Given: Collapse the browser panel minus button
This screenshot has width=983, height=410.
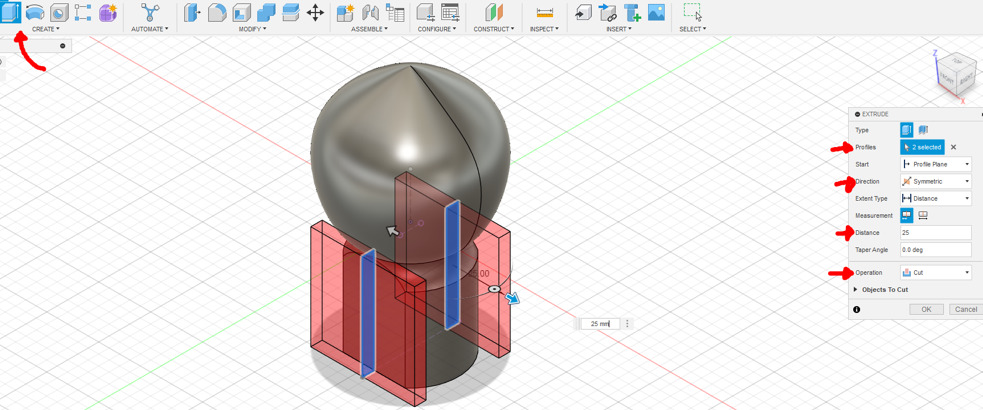Looking at the screenshot, I should (63, 46).
